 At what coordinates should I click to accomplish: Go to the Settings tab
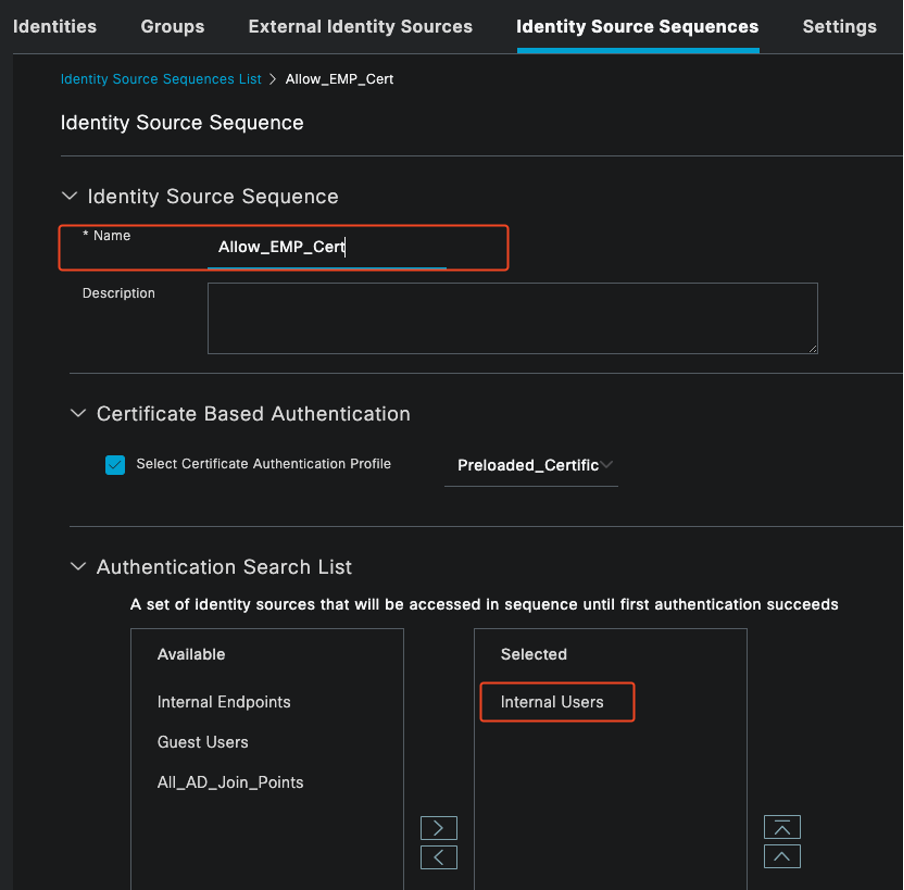point(839,27)
